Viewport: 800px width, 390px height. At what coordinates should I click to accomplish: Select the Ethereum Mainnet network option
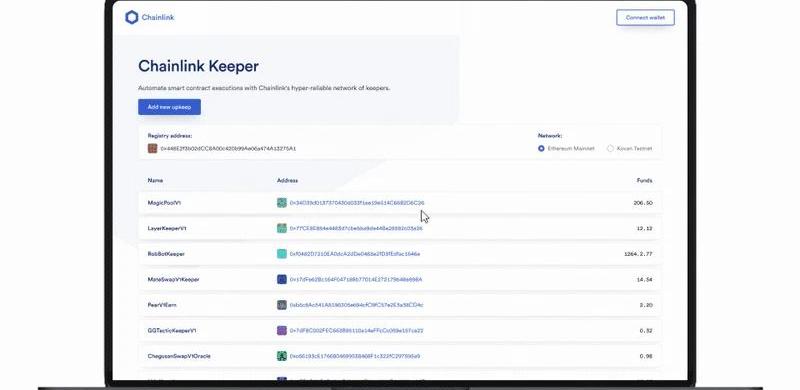[541, 149]
